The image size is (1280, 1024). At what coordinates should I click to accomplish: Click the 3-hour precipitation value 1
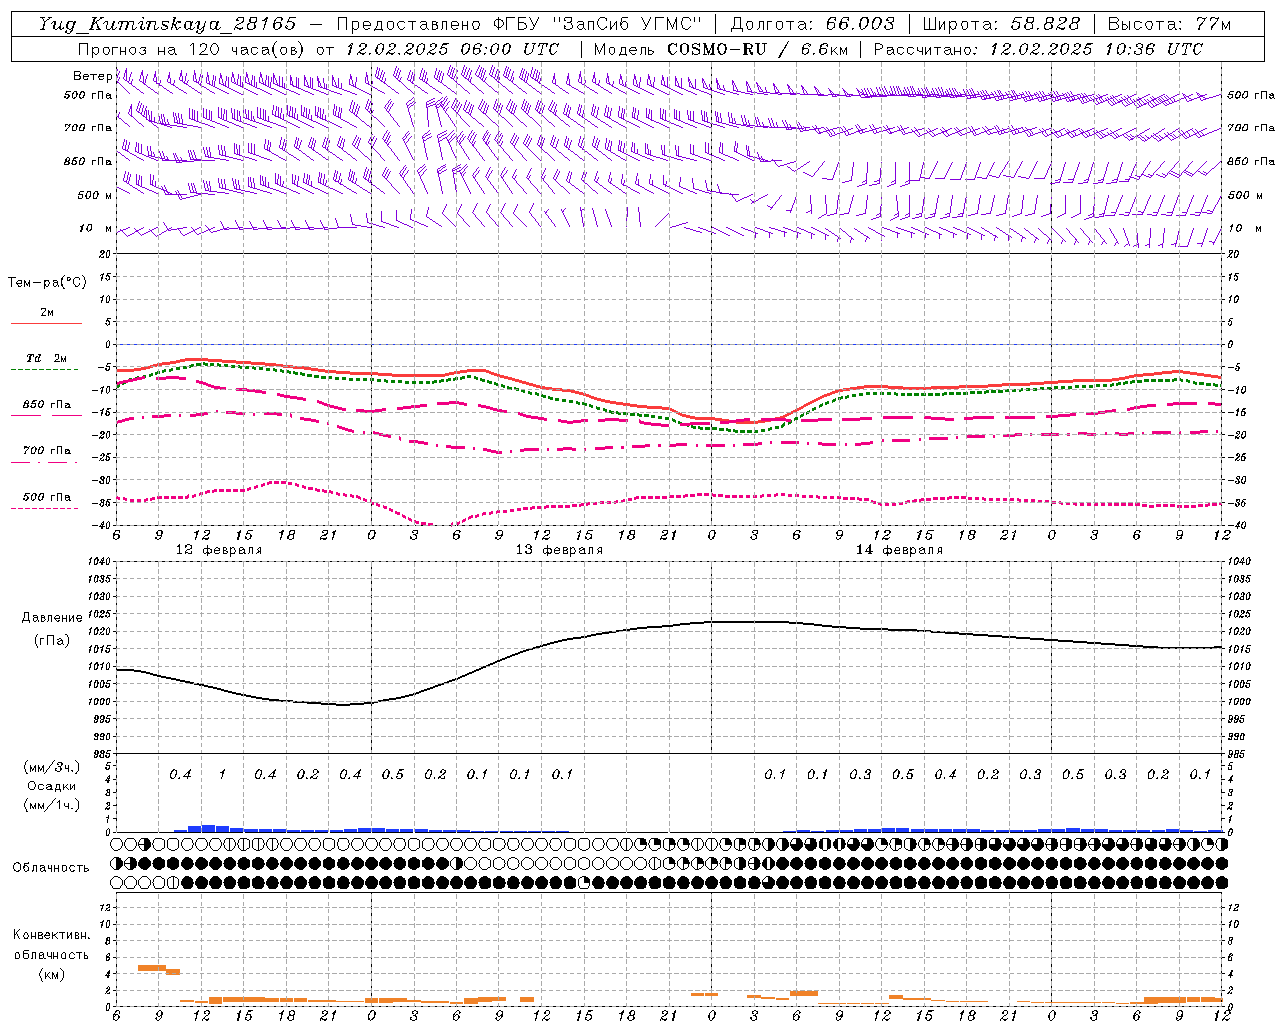[222, 774]
